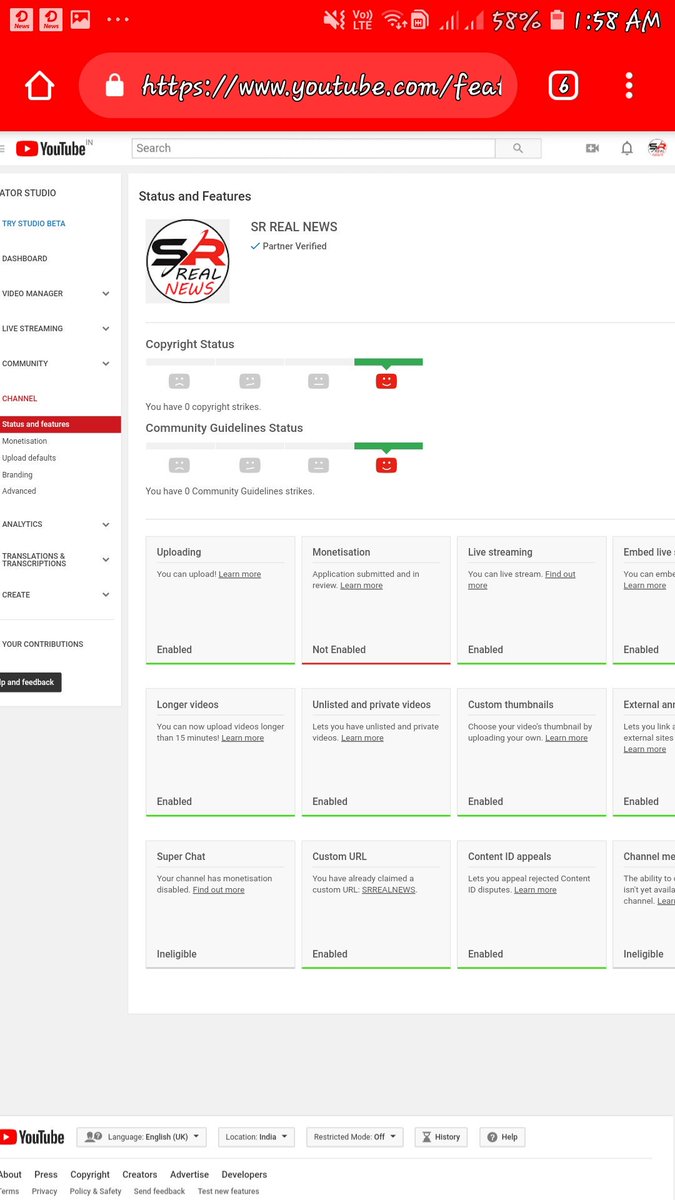Screen dimensions: 675x1200
Task: Open the notifications bell
Action: 627,148
